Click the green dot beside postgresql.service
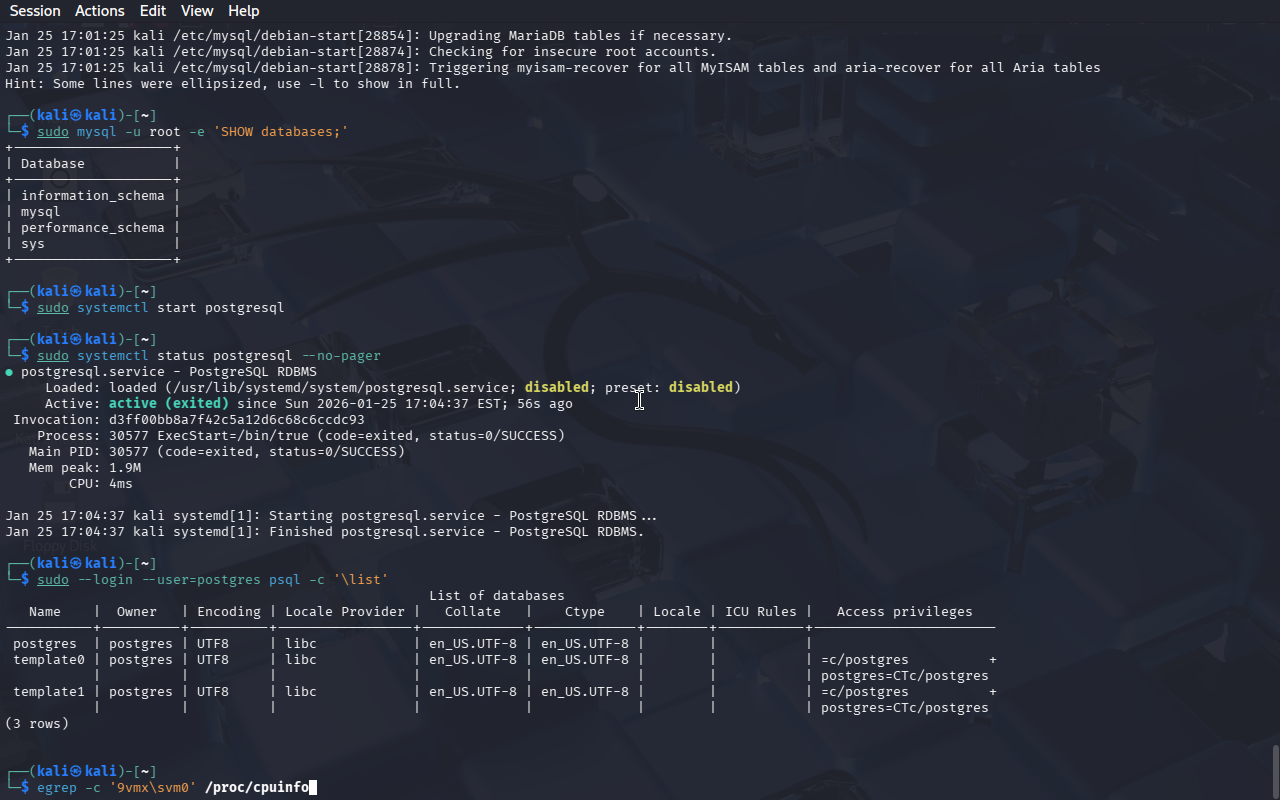Viewport: 1280px width, 800px height. click(x=9, y=372)
